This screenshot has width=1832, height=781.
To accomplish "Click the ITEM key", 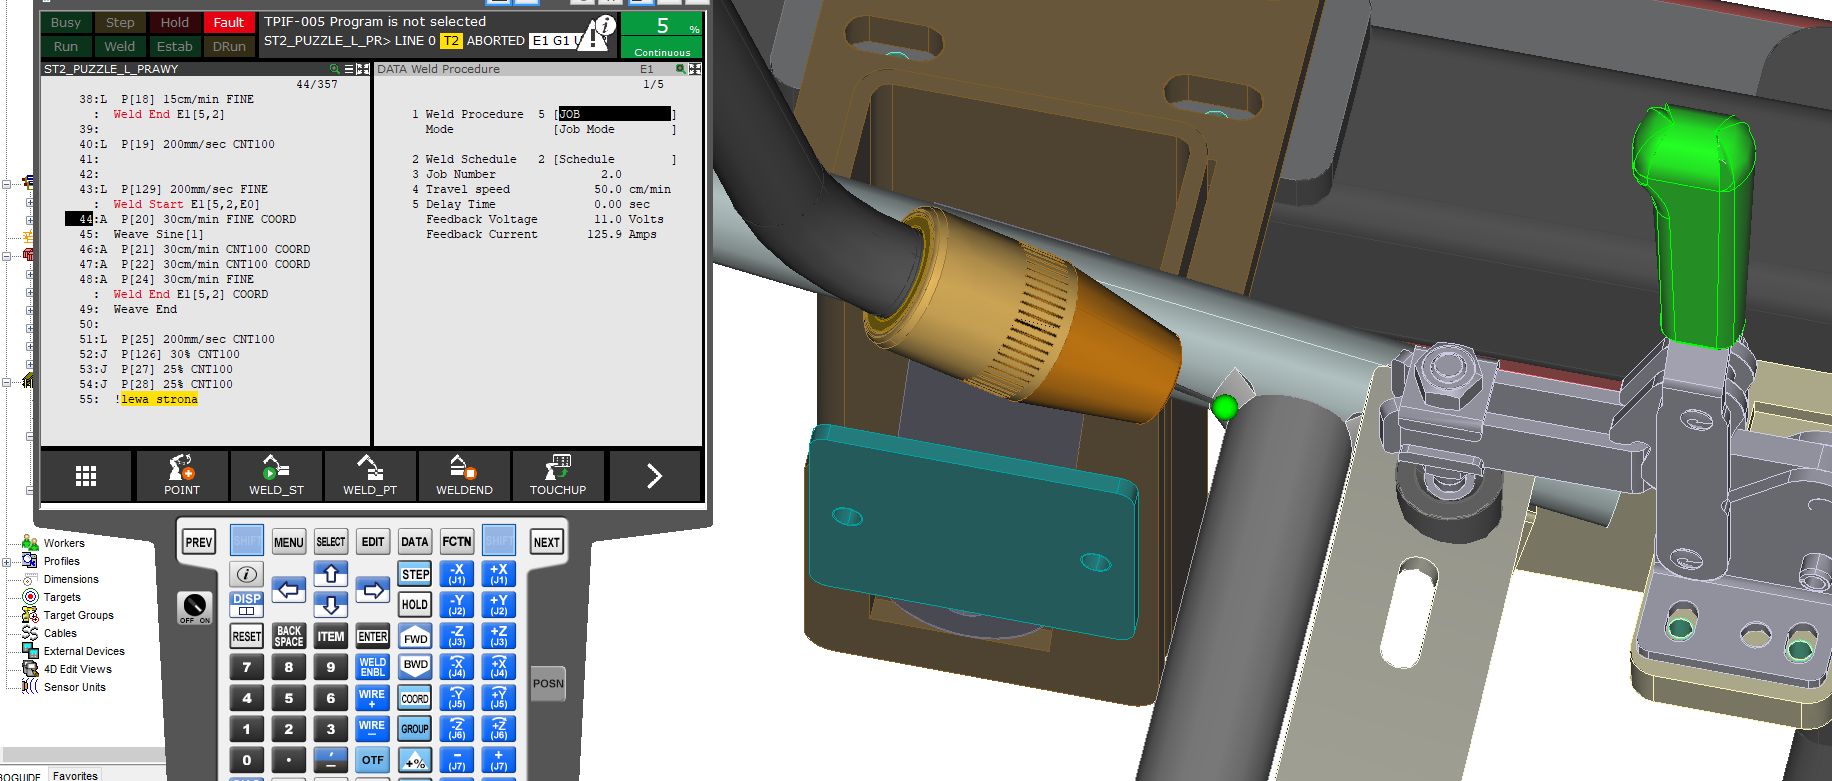I will point(331,636).
